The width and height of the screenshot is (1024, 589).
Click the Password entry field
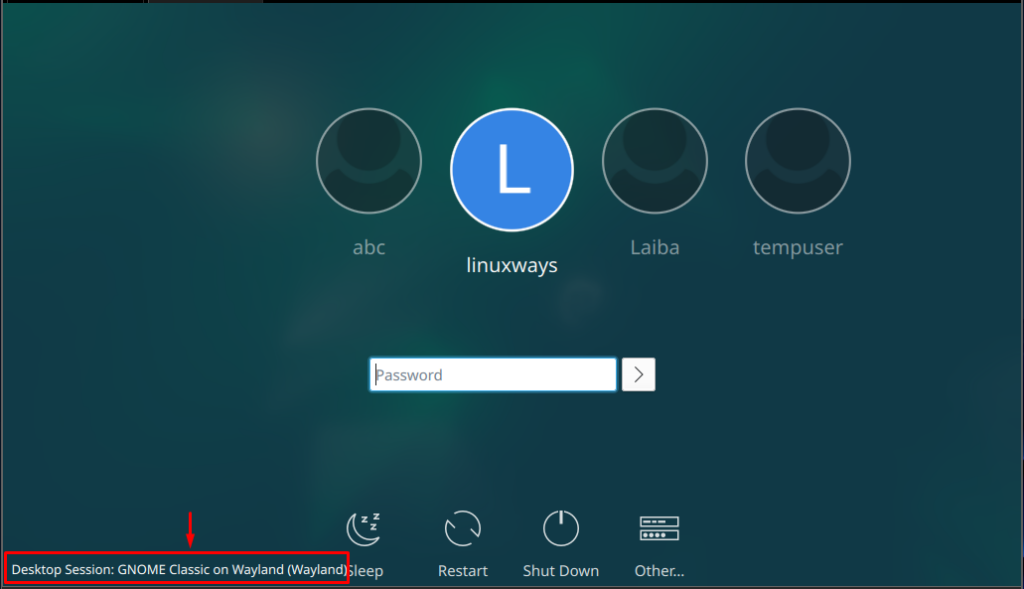pos(492,374)
